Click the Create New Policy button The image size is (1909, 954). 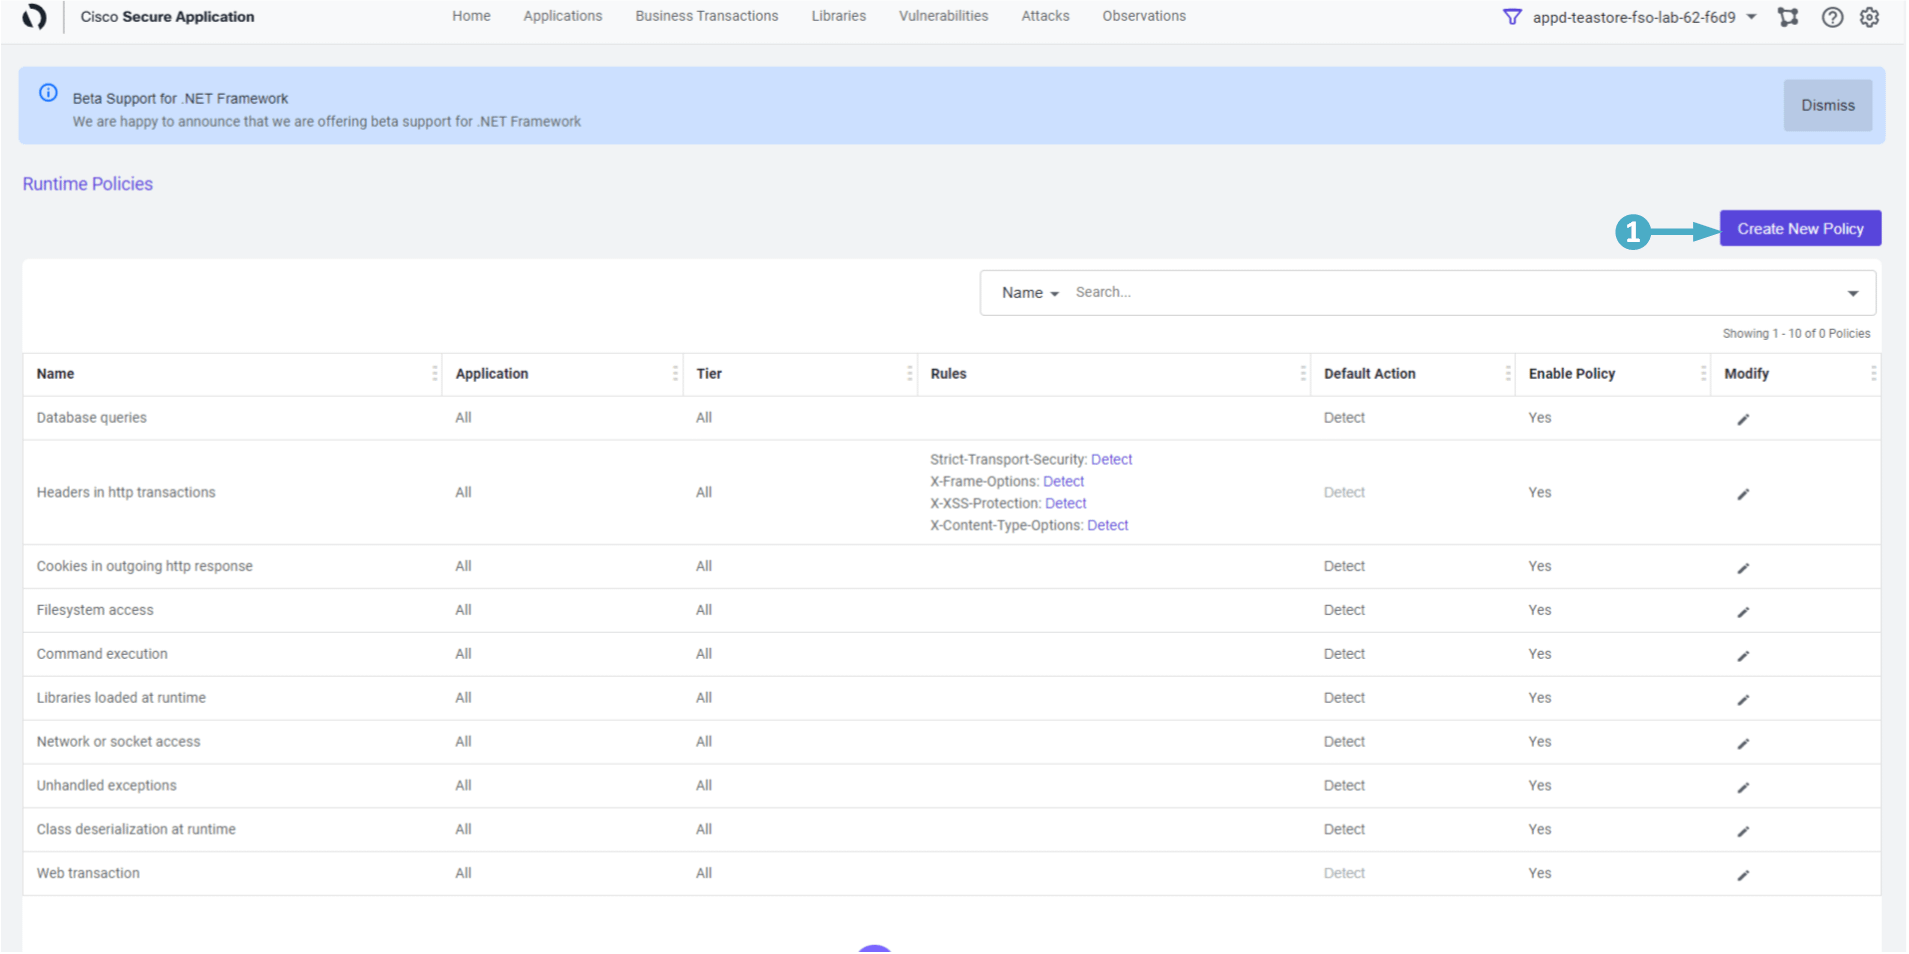point(1799,229)
